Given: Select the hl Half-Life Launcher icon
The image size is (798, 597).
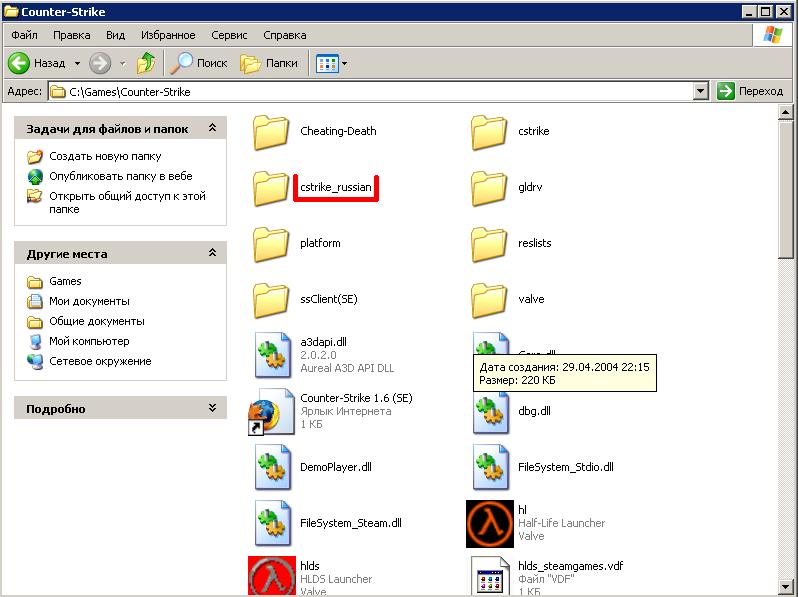Looking at the screenshot, I should click(490, 523).
